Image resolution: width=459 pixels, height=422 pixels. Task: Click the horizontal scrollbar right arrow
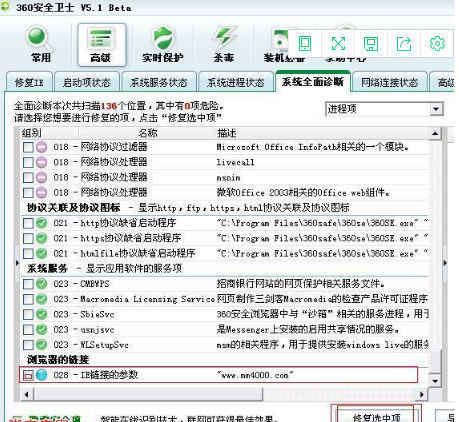422,394
